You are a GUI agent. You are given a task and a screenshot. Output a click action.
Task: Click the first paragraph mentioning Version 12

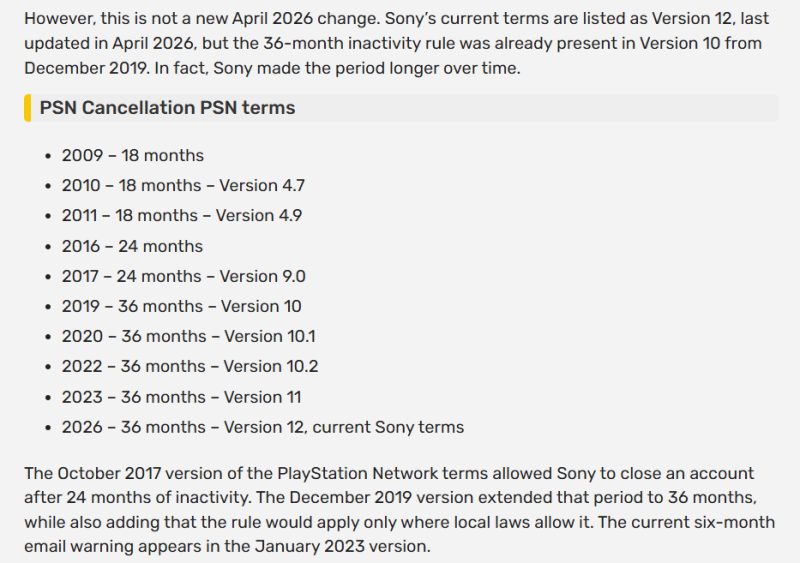[396, 43]
